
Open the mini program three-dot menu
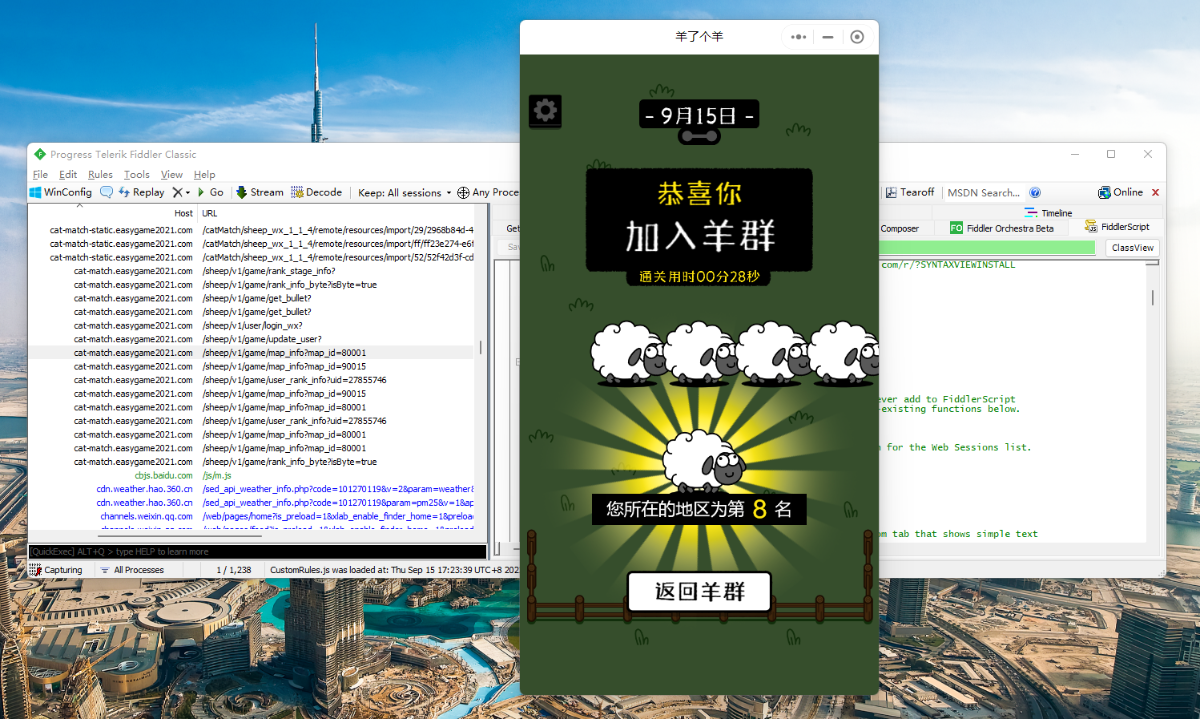tap(798, 37)
